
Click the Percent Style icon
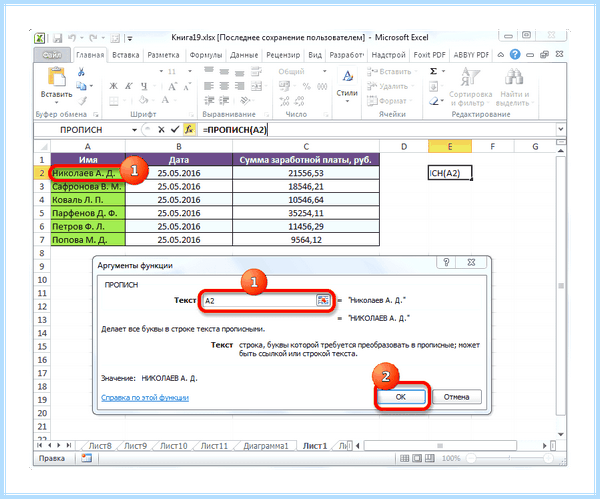(306, 86)
